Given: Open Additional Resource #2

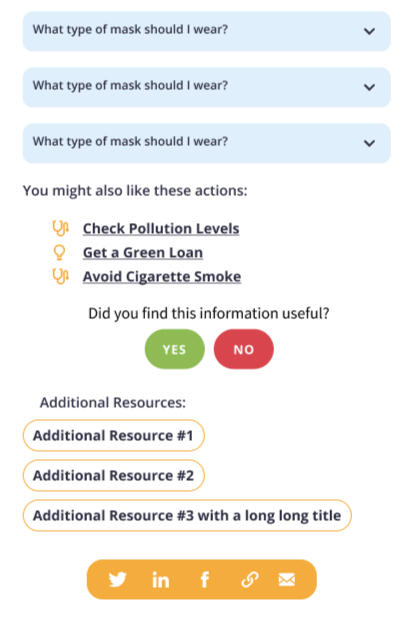Looking at the screenshot, I should coord(114,476).
